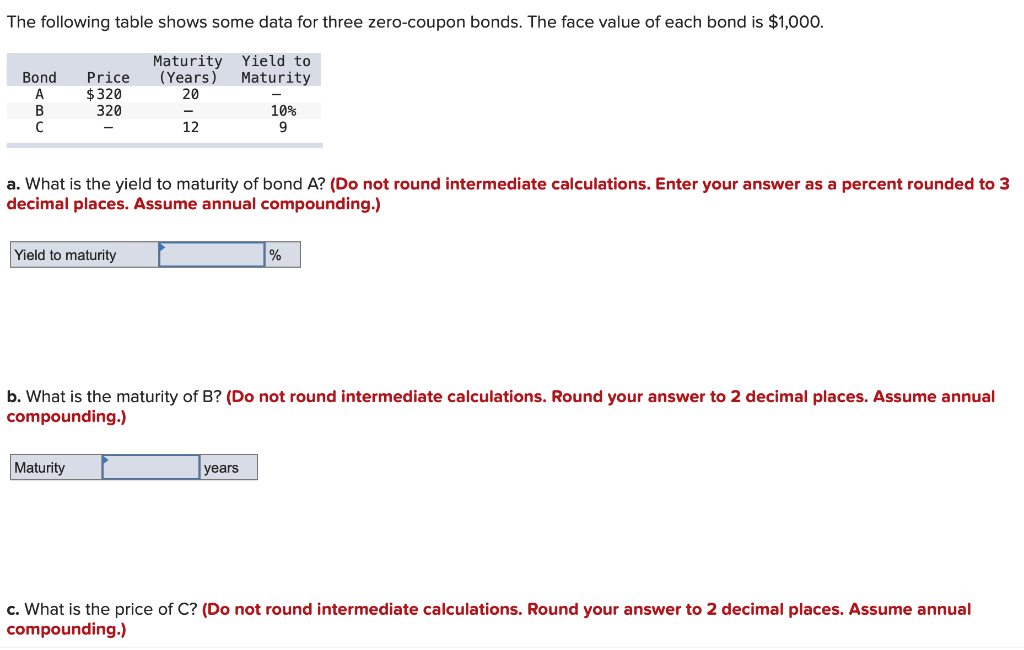Click the Yield to maturity input field
1024x650 pixels.
pos(210,254)
